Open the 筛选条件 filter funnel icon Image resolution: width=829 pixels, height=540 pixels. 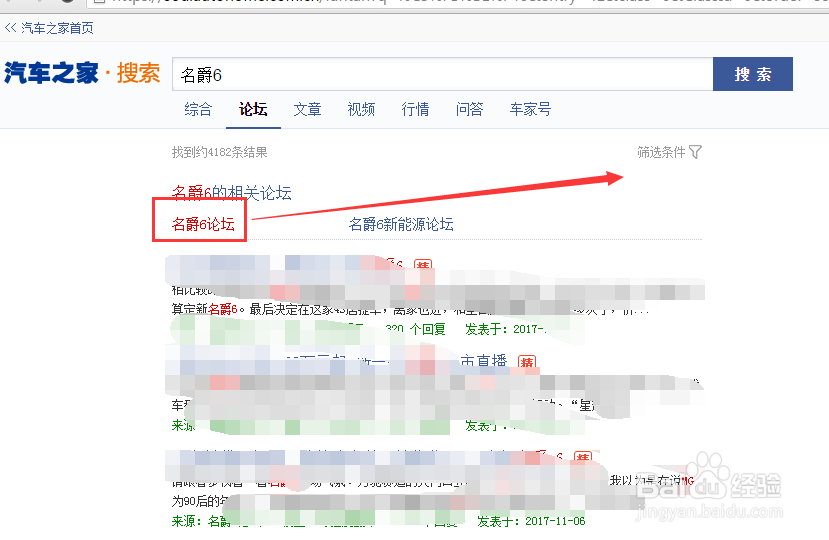(696, 152)
